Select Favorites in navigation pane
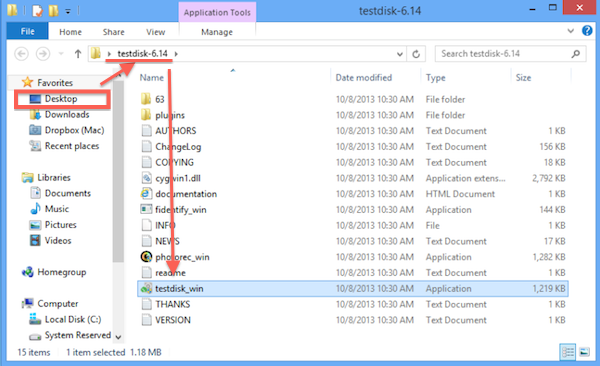 (x=55, y=83)
